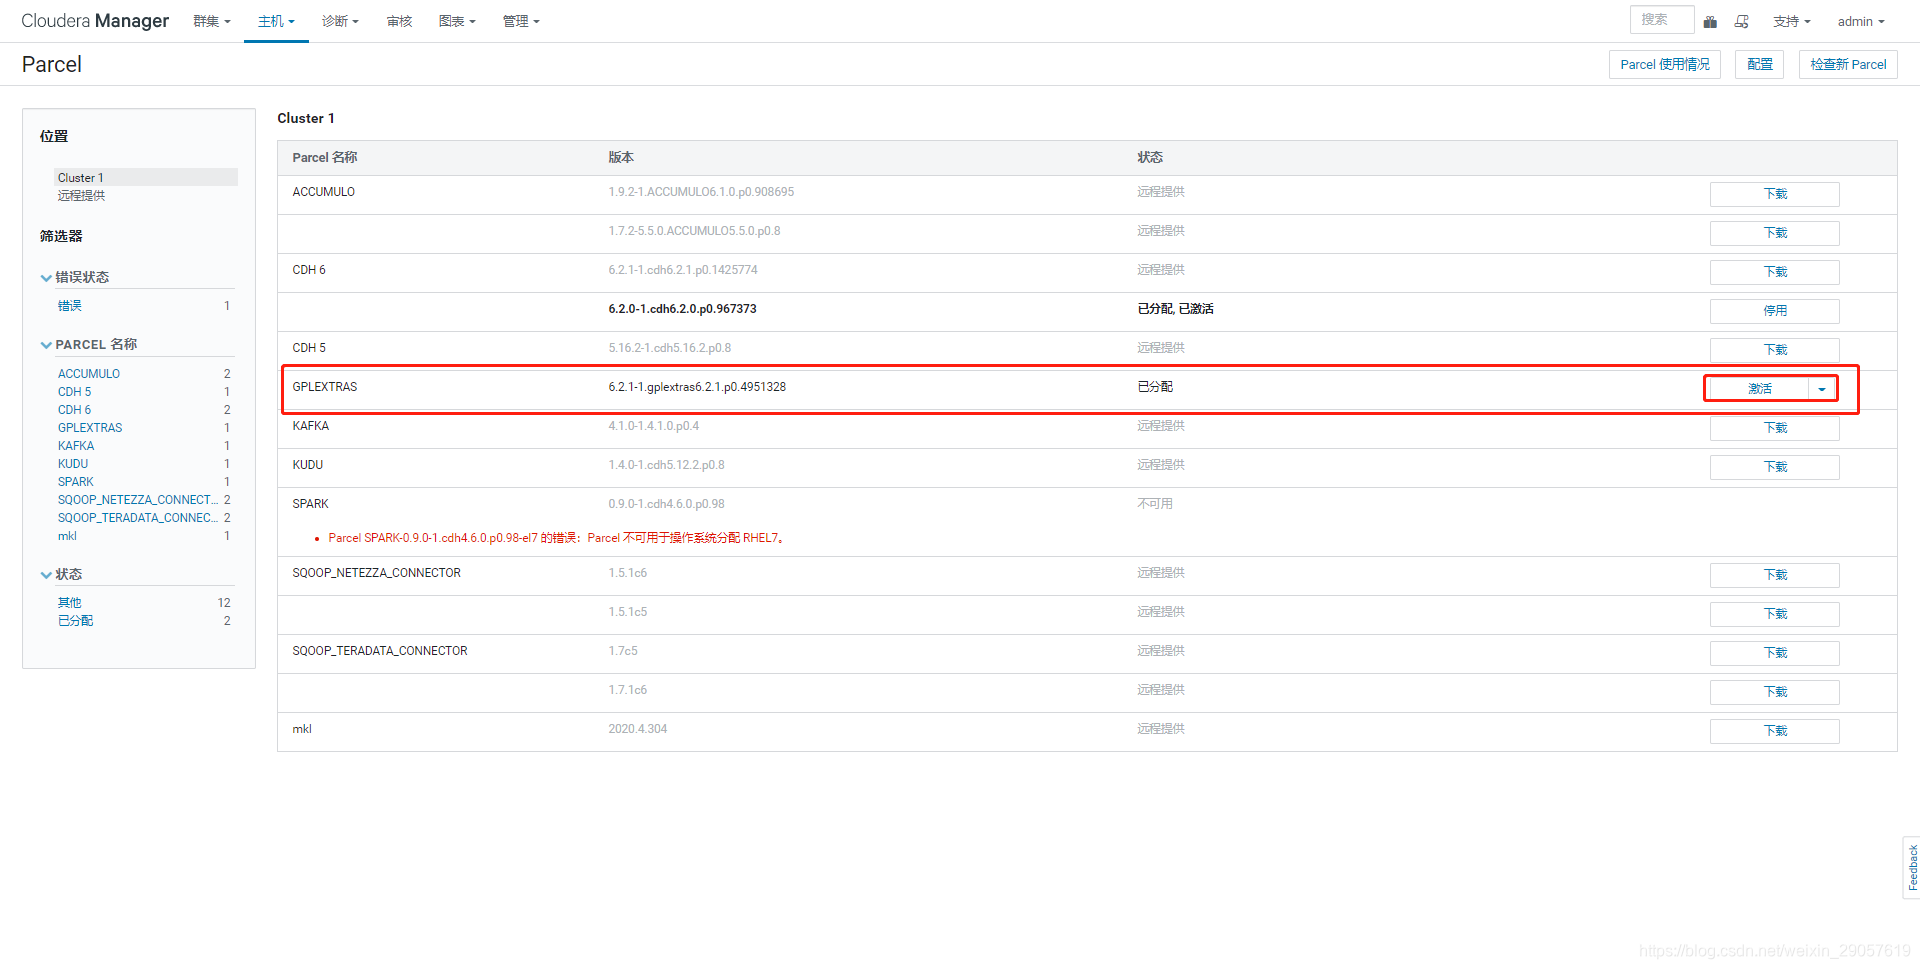Image resolution: width=1920 pixels, height=969 pixels.
Task: Click the 配置 button
Action: 1760,64
